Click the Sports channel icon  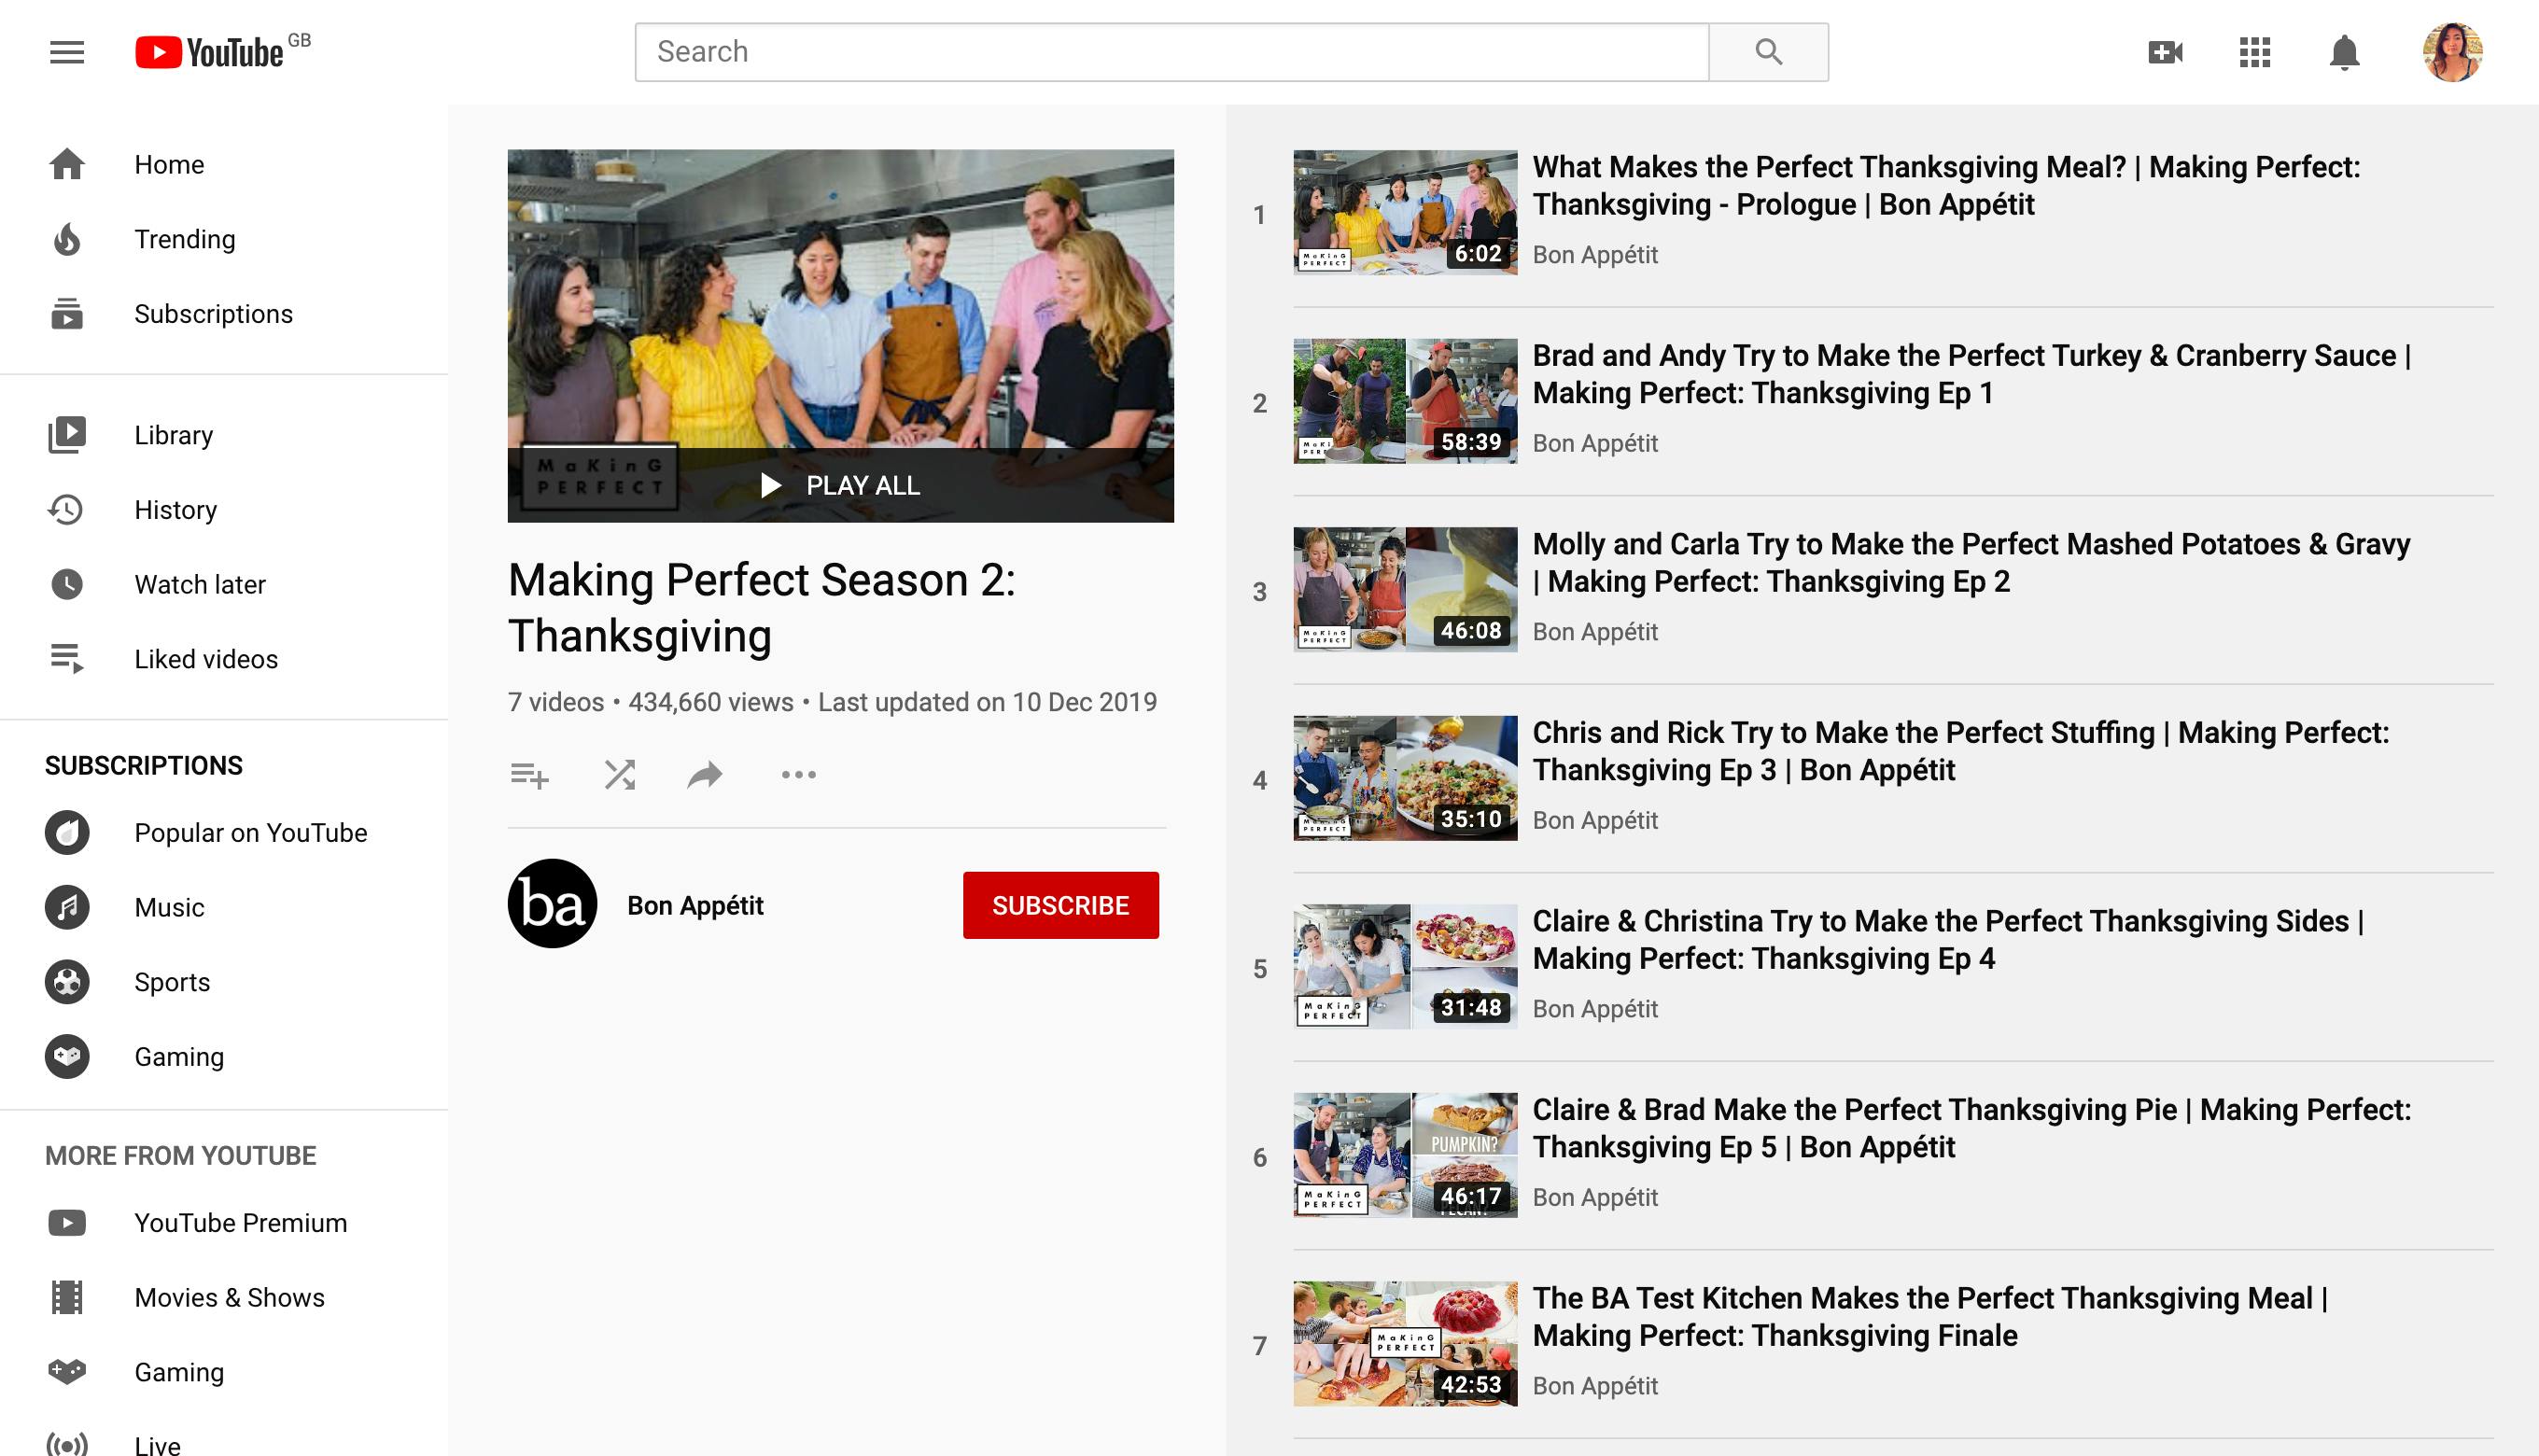[67, 982]
